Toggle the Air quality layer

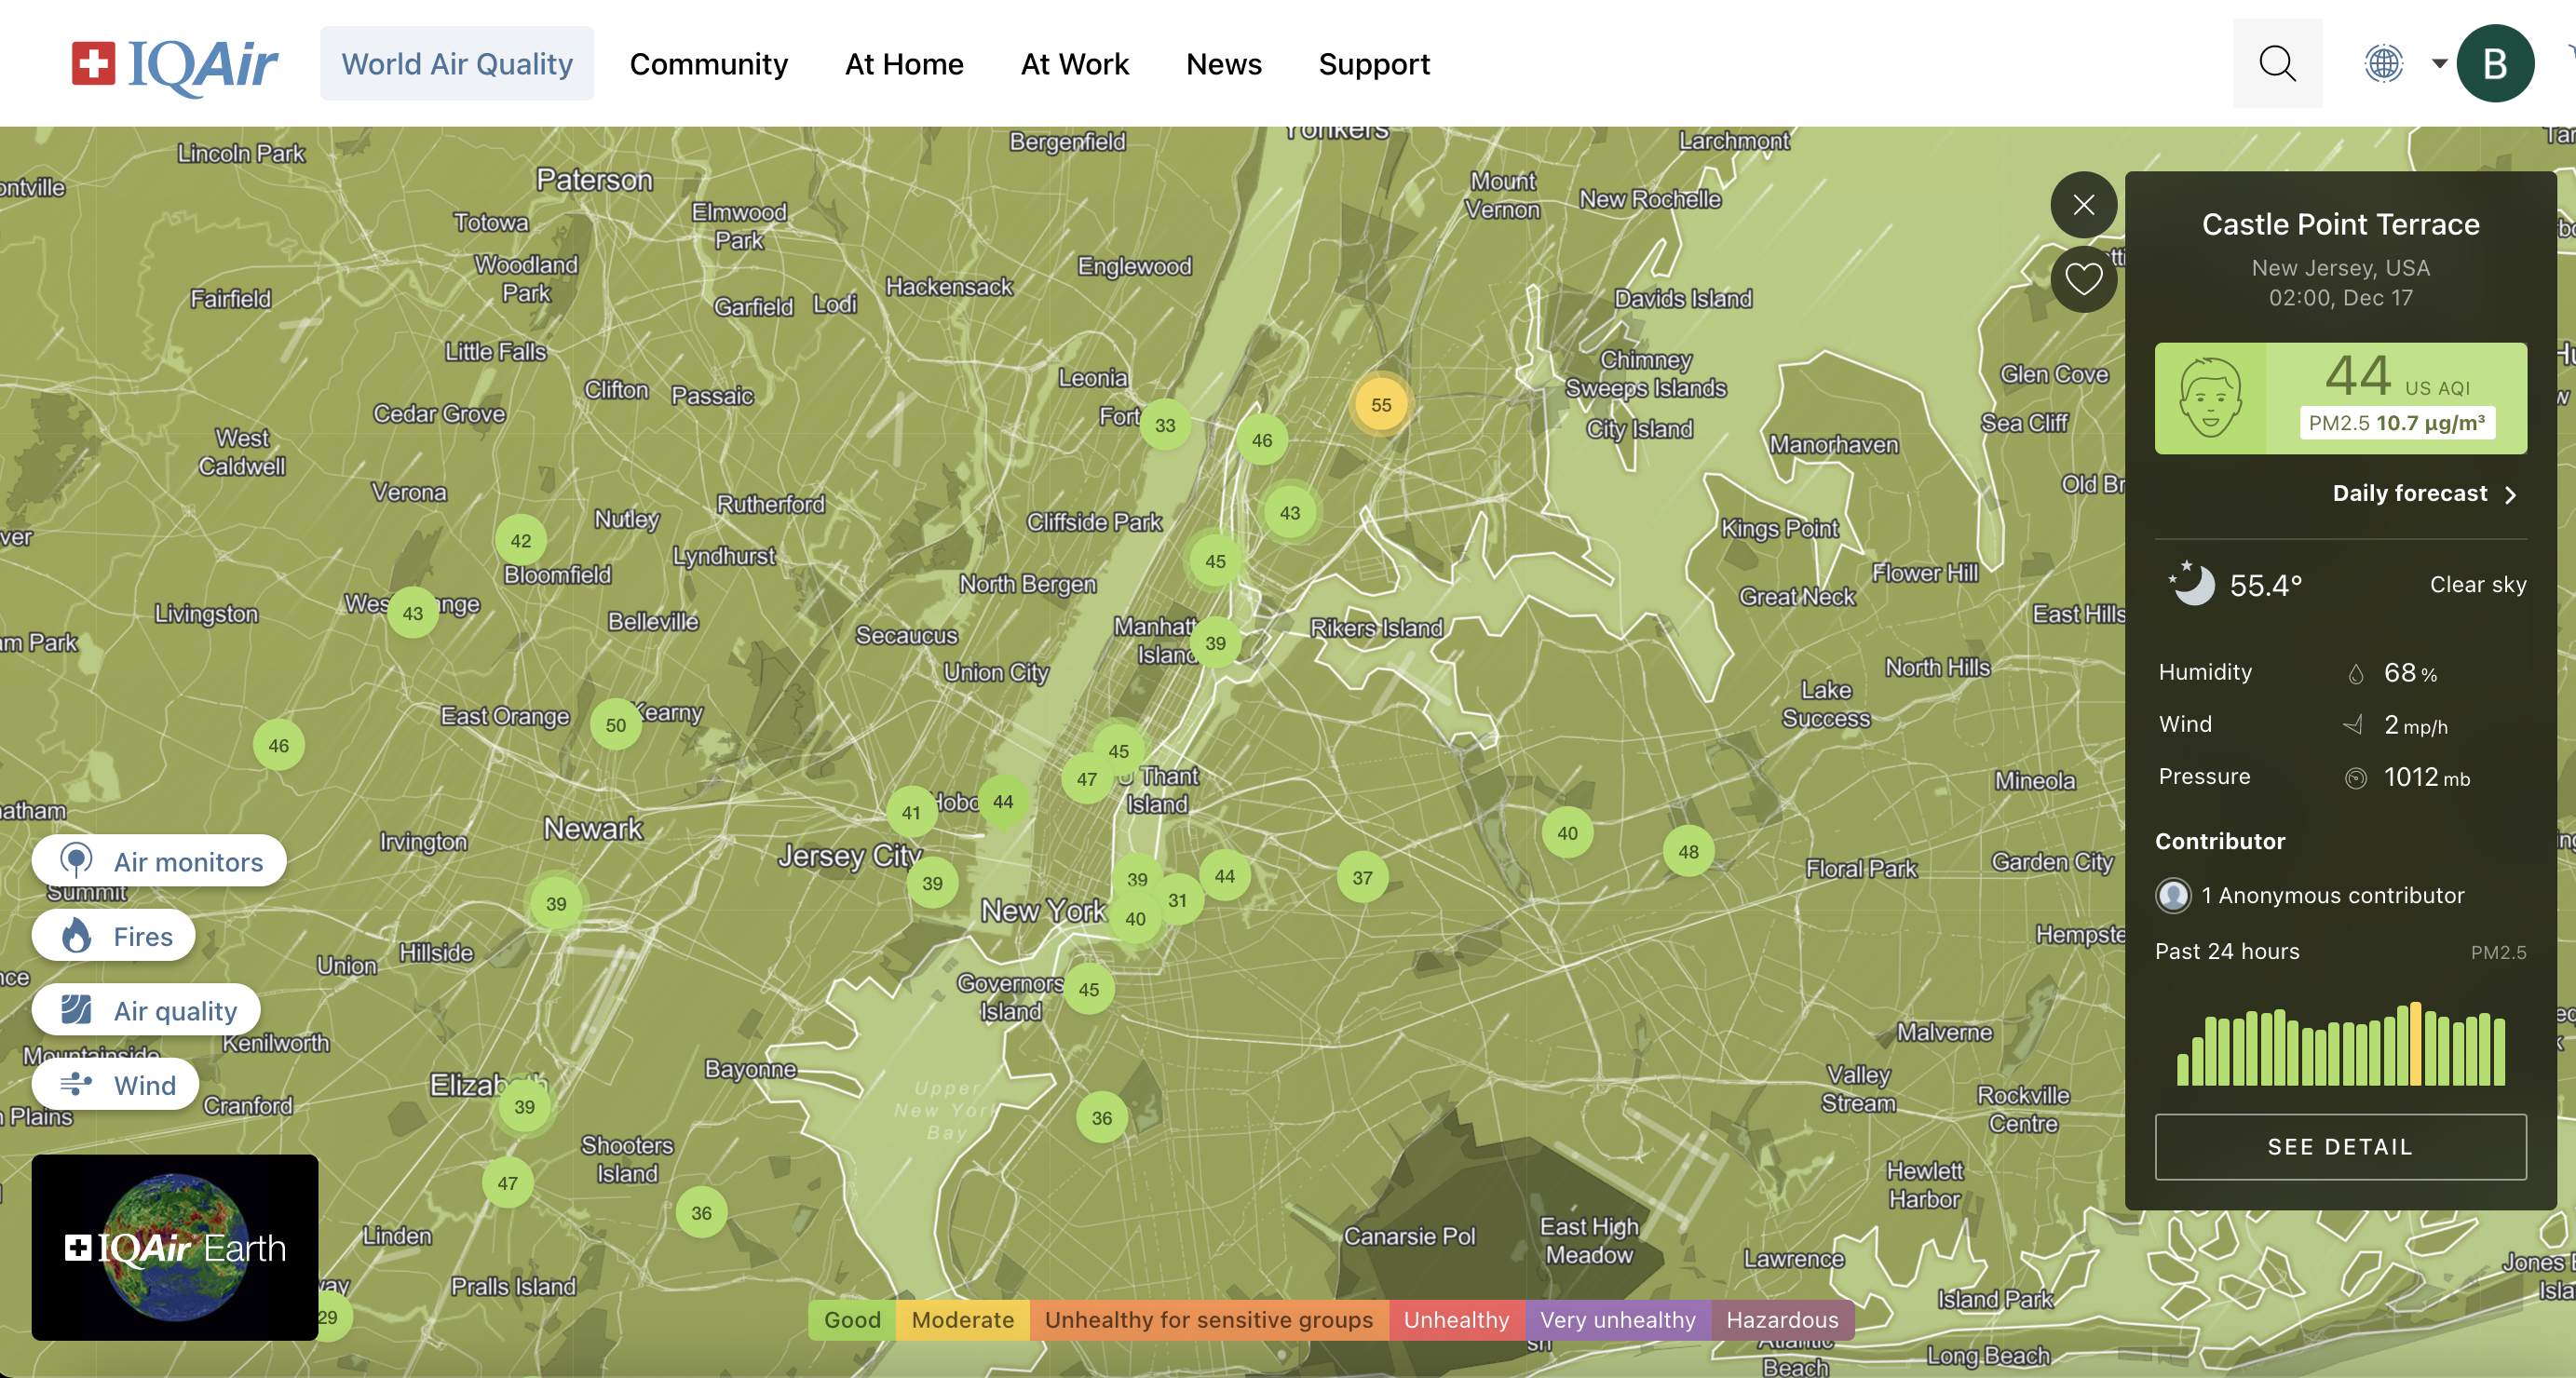point(146,1010)
